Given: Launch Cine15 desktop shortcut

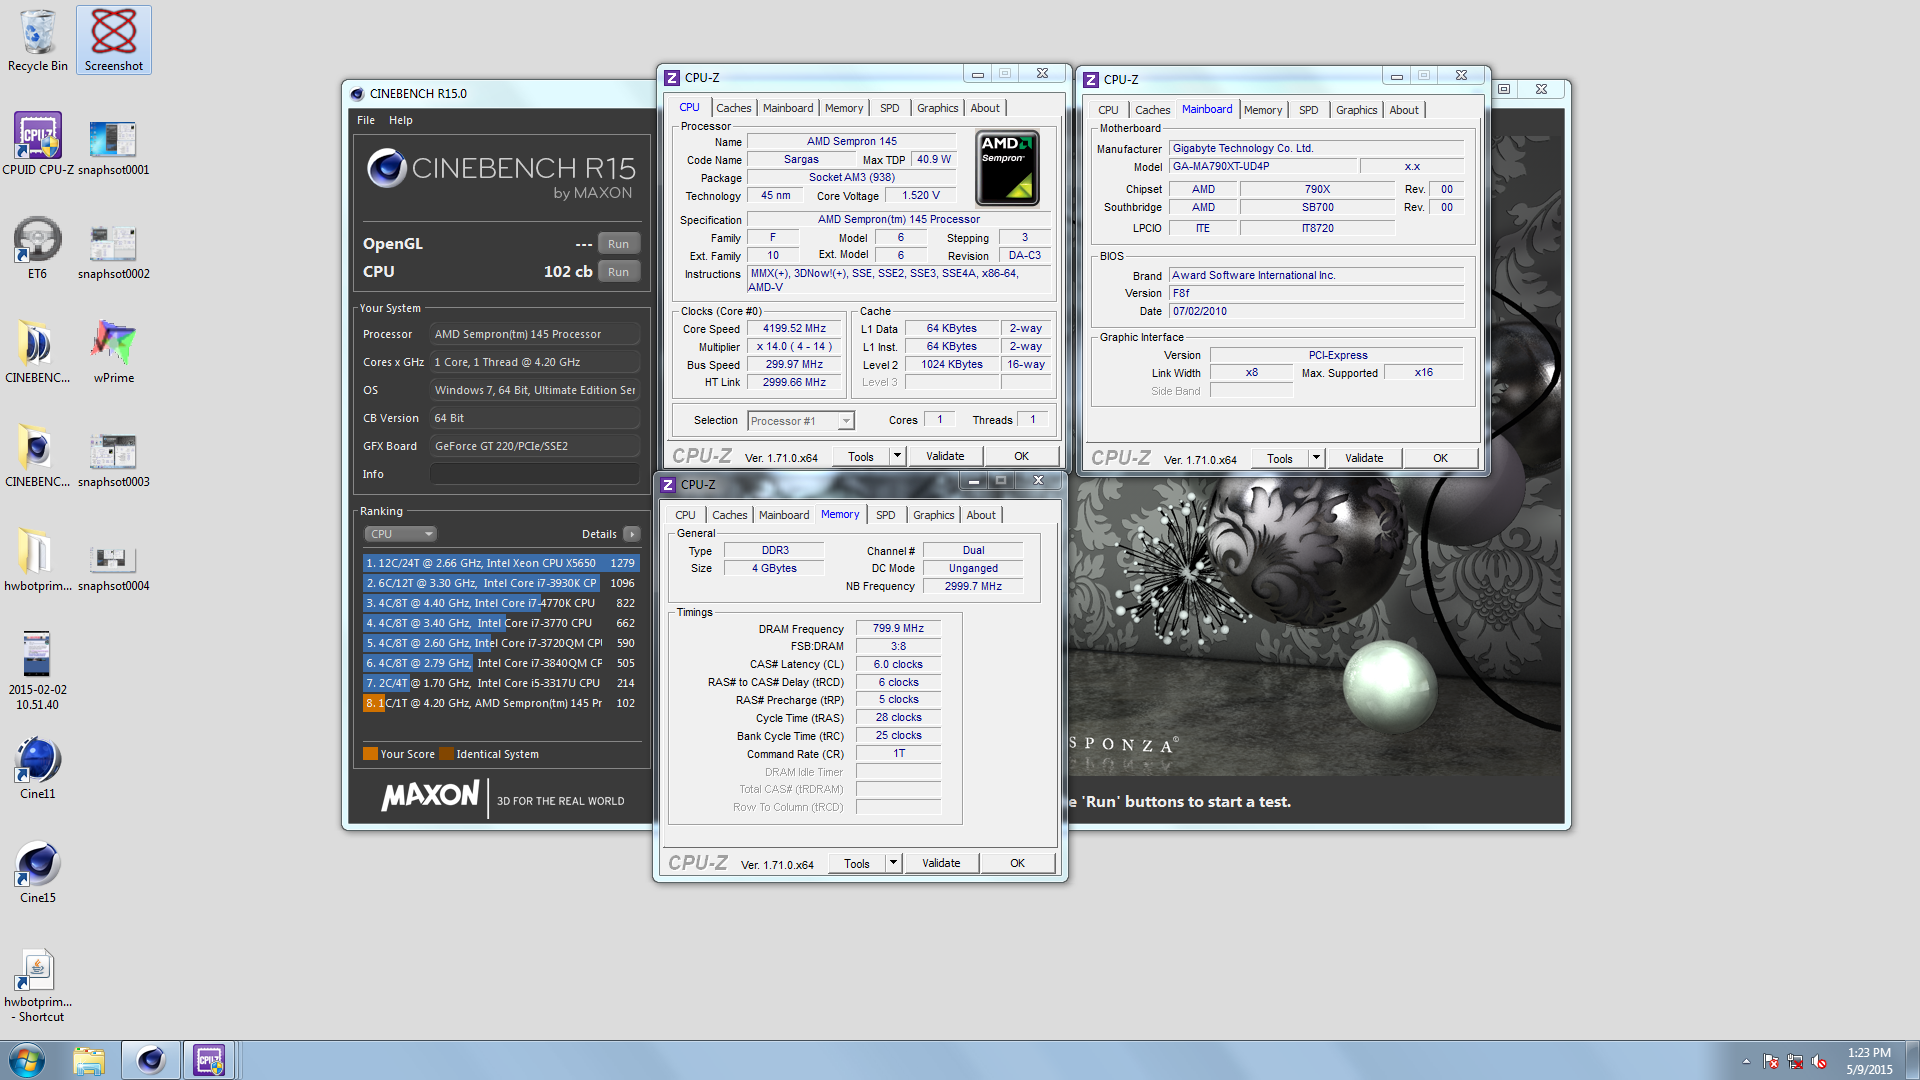Looking at the screenshot, I should 38,872.
